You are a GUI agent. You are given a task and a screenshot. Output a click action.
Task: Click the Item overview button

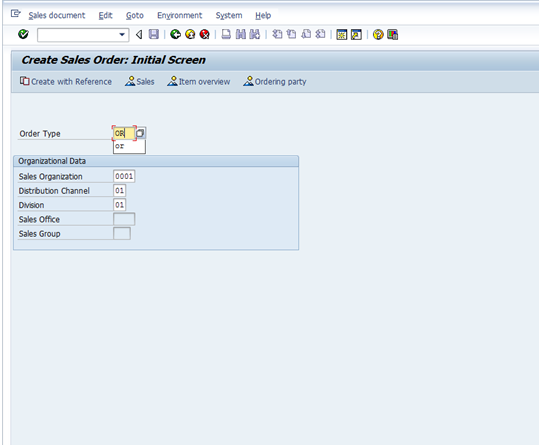199,81
